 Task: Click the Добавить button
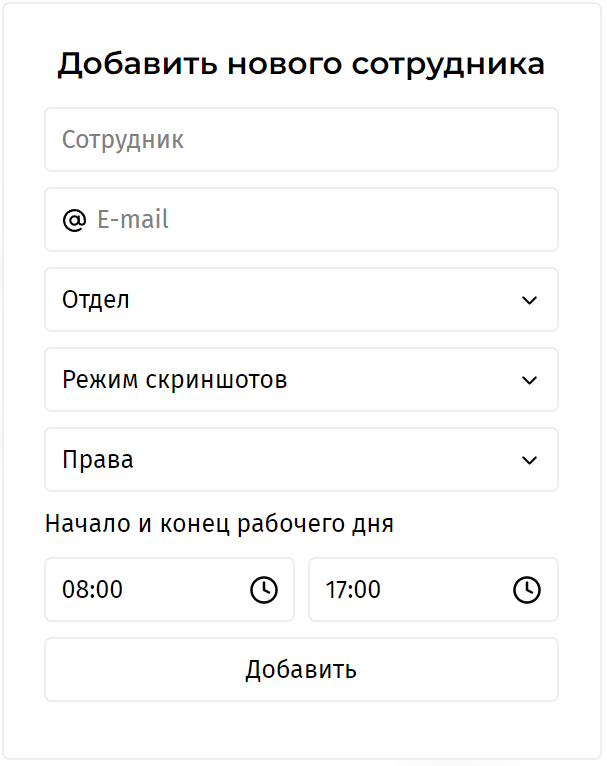pos(301,670)
